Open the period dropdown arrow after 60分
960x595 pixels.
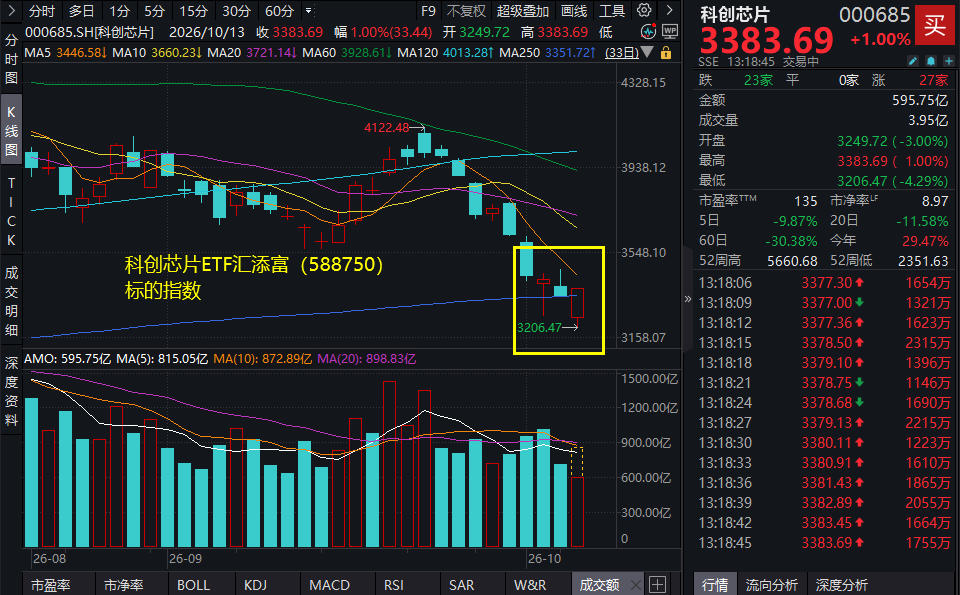click(309, 11)
